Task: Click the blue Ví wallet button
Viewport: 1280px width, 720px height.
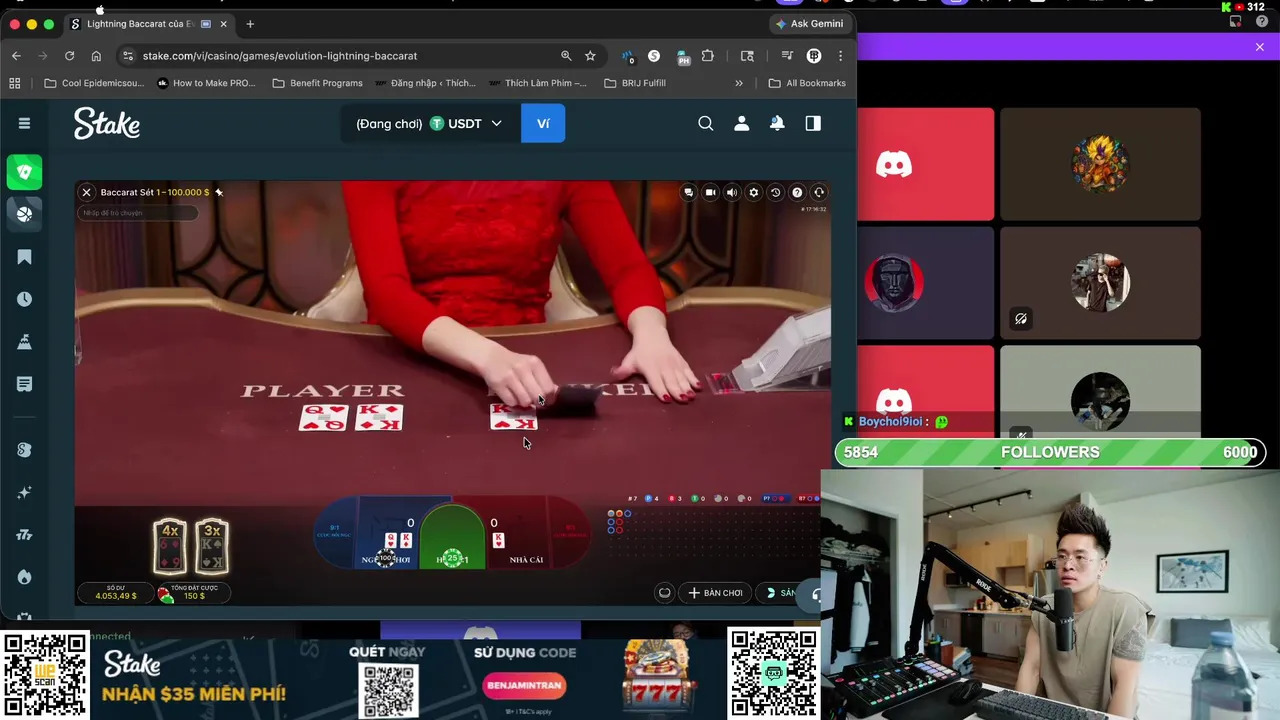Action: click(x=543, y=123)
